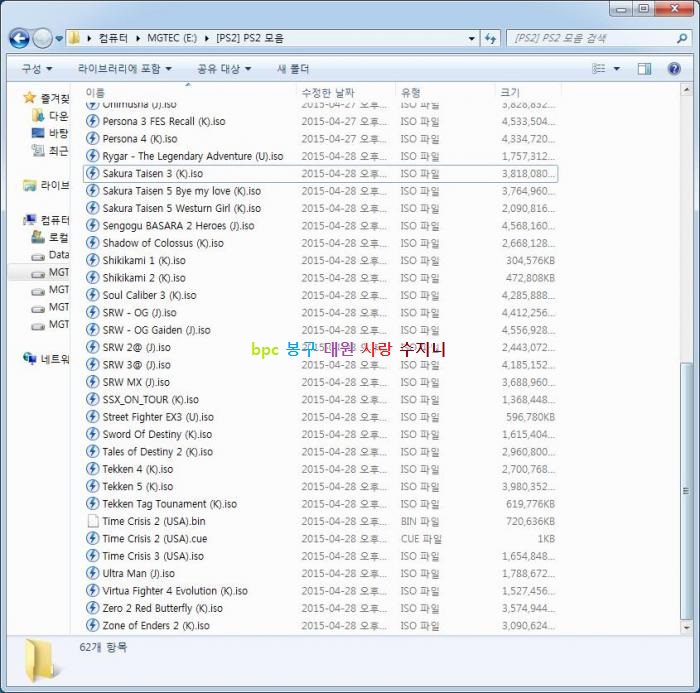Image resolution: width=700 pixels, height=693 pixels.
Task: Click Shadow of Colossus (K).iso icon
Action: click(x=92, y=243)
